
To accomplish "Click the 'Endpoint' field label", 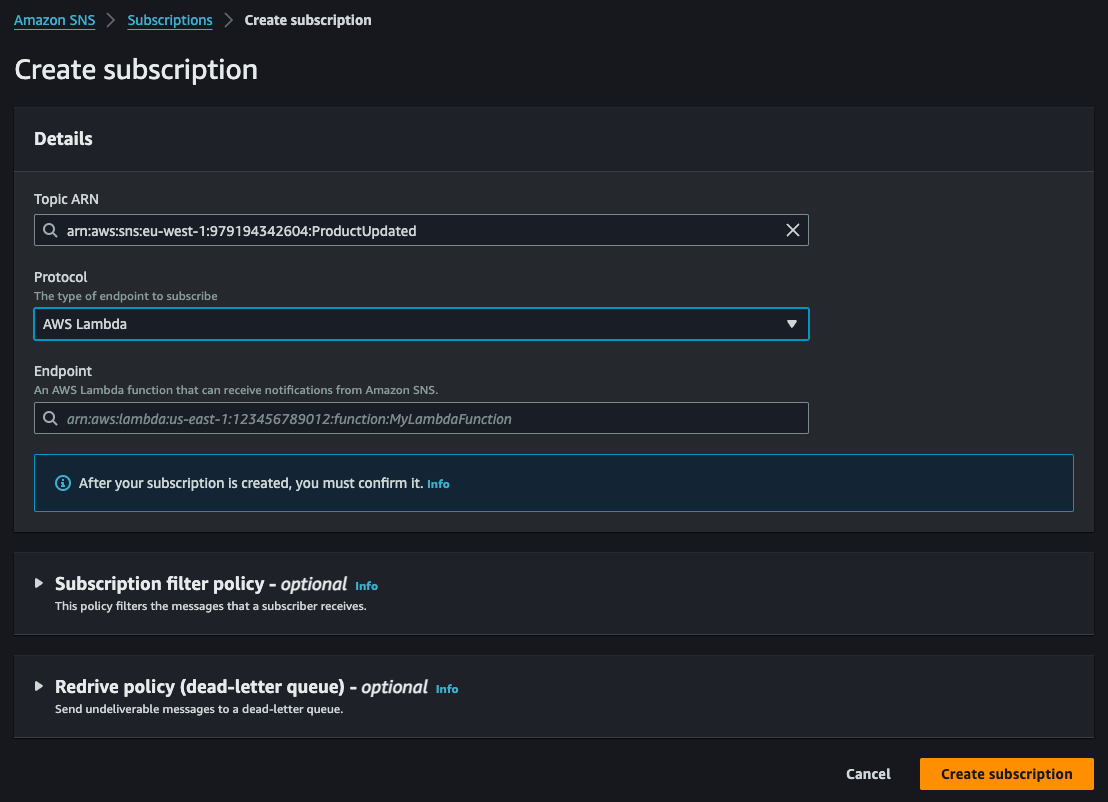I will coord(63,371).
